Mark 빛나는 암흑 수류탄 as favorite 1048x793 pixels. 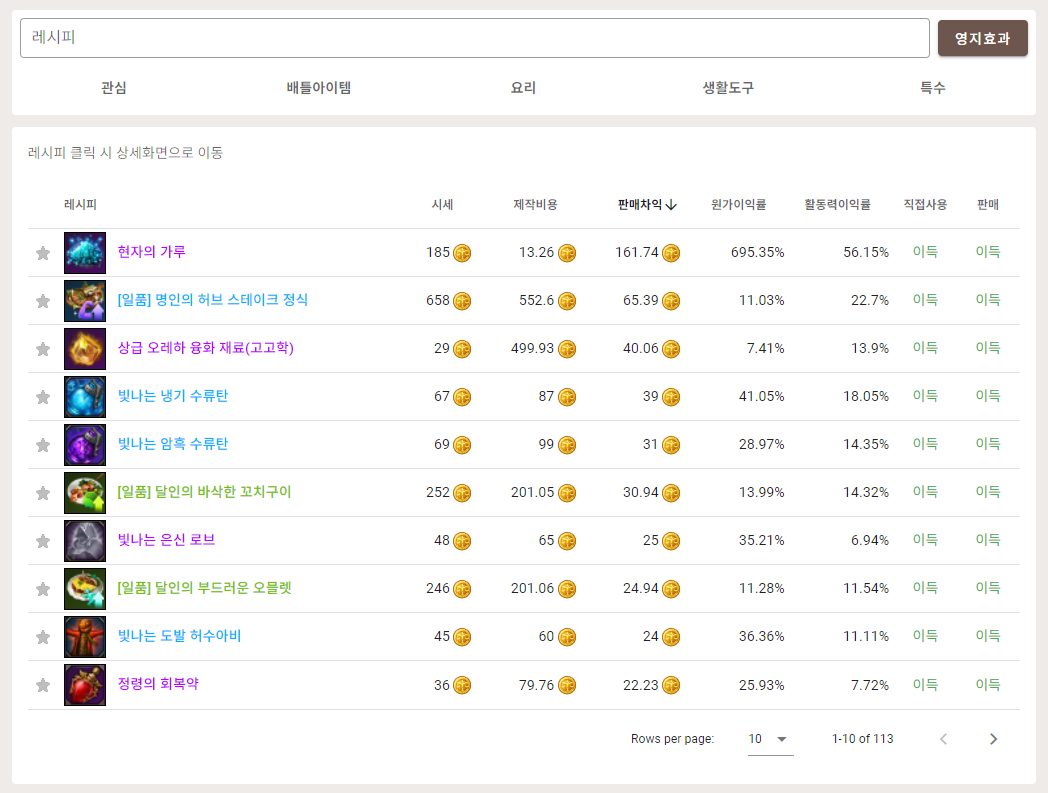tap(43, 444)
